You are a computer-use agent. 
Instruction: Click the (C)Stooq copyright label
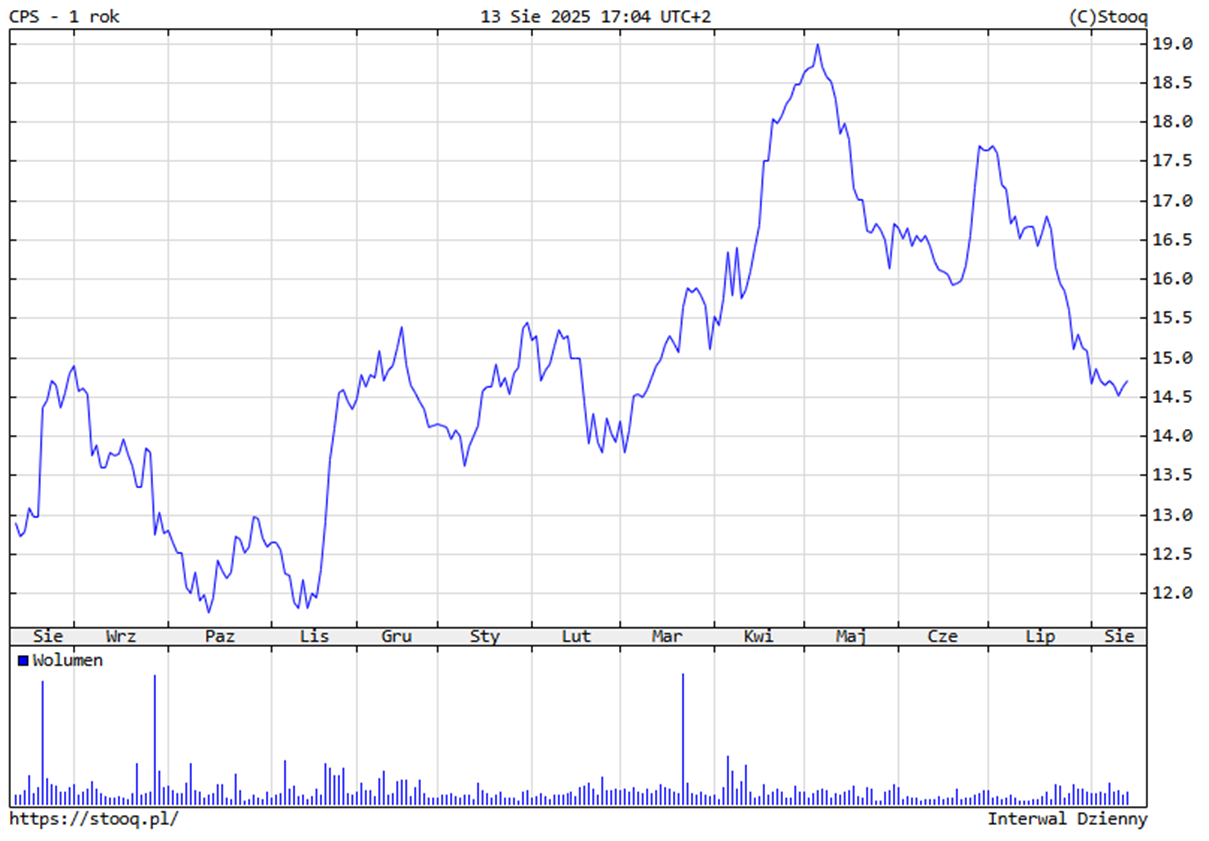1108,17
